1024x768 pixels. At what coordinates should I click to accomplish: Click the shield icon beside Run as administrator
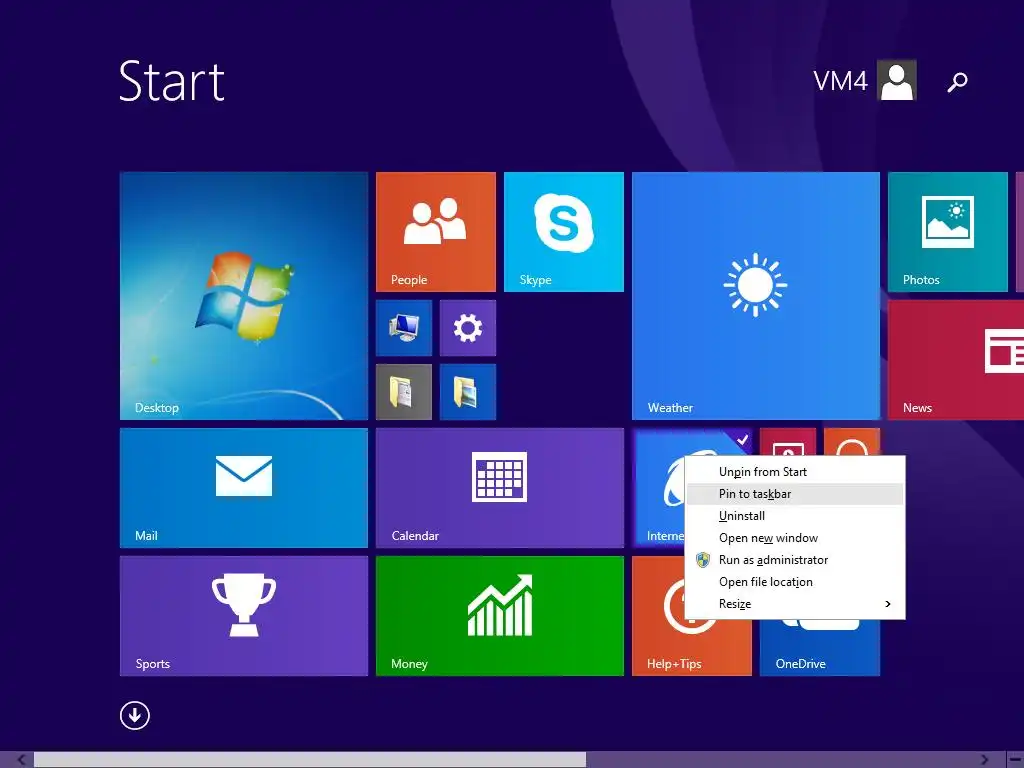(703, 560)
